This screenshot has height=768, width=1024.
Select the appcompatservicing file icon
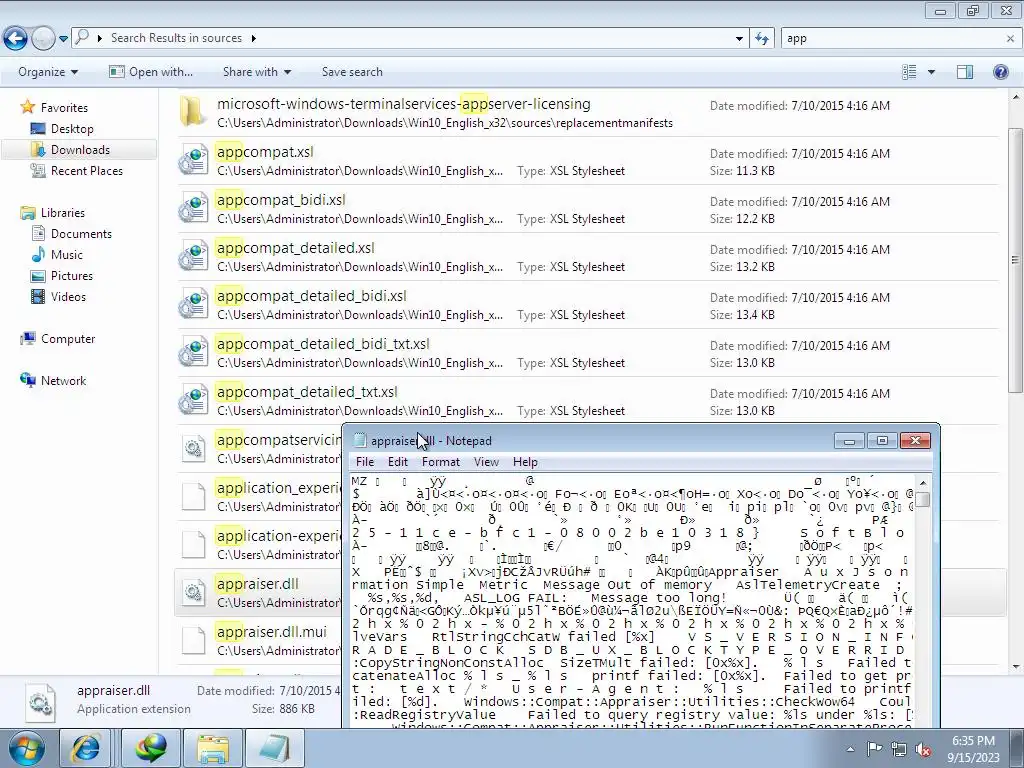tap(193, 449)
